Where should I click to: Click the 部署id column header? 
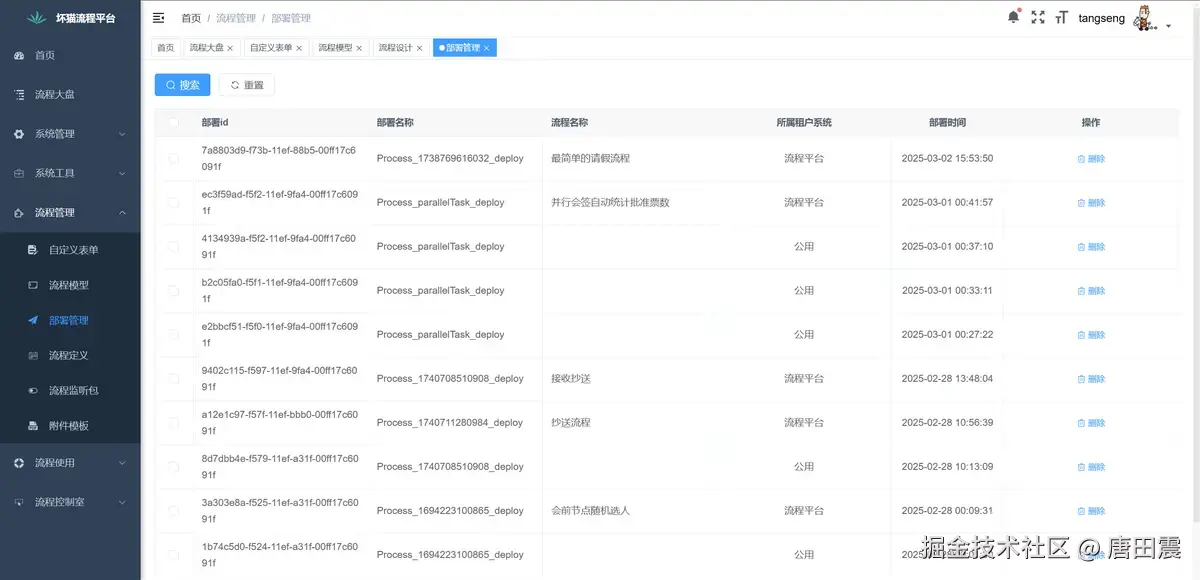coord(215,122)
